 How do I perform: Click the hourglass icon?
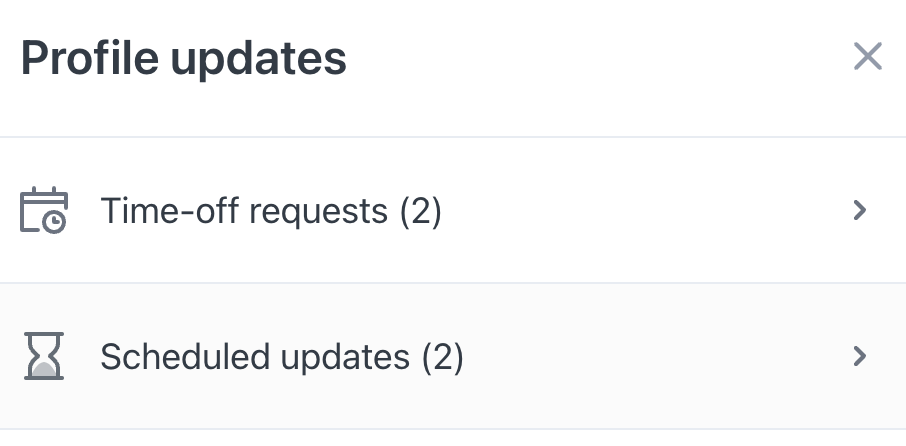[x=44, y=356]
